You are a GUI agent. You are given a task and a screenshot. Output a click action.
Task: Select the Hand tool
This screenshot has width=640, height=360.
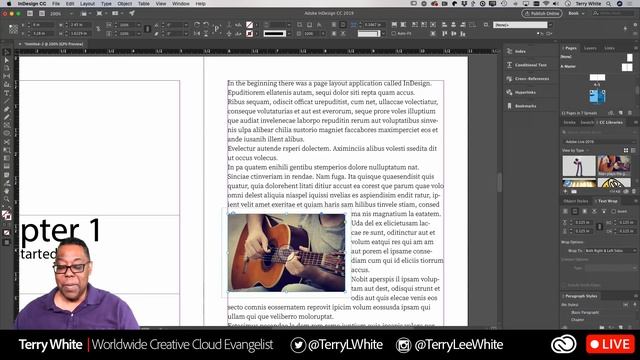click(7, 191)
